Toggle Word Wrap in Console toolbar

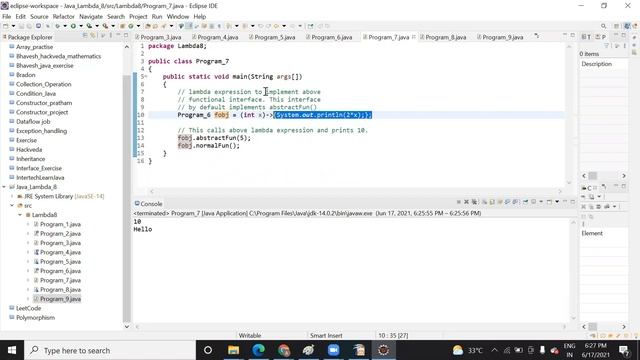tap(500, 202)
